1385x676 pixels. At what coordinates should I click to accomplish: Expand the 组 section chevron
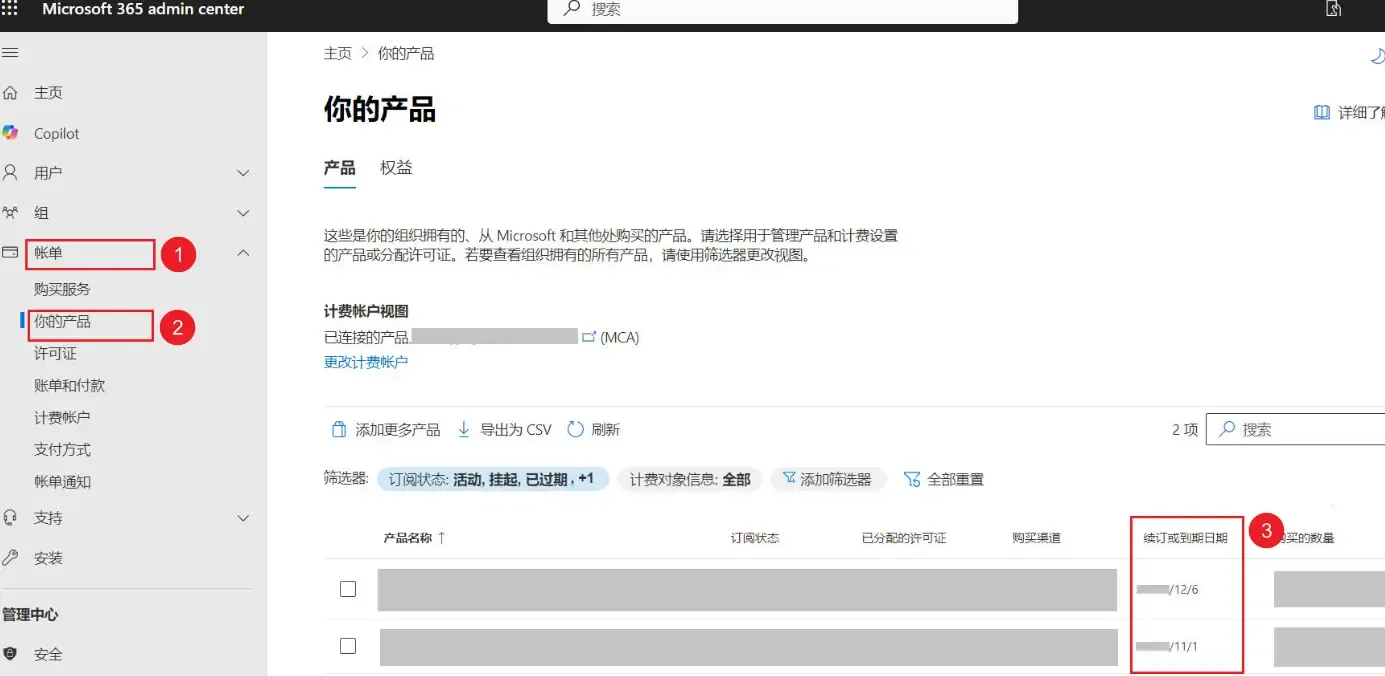(243, 213)
